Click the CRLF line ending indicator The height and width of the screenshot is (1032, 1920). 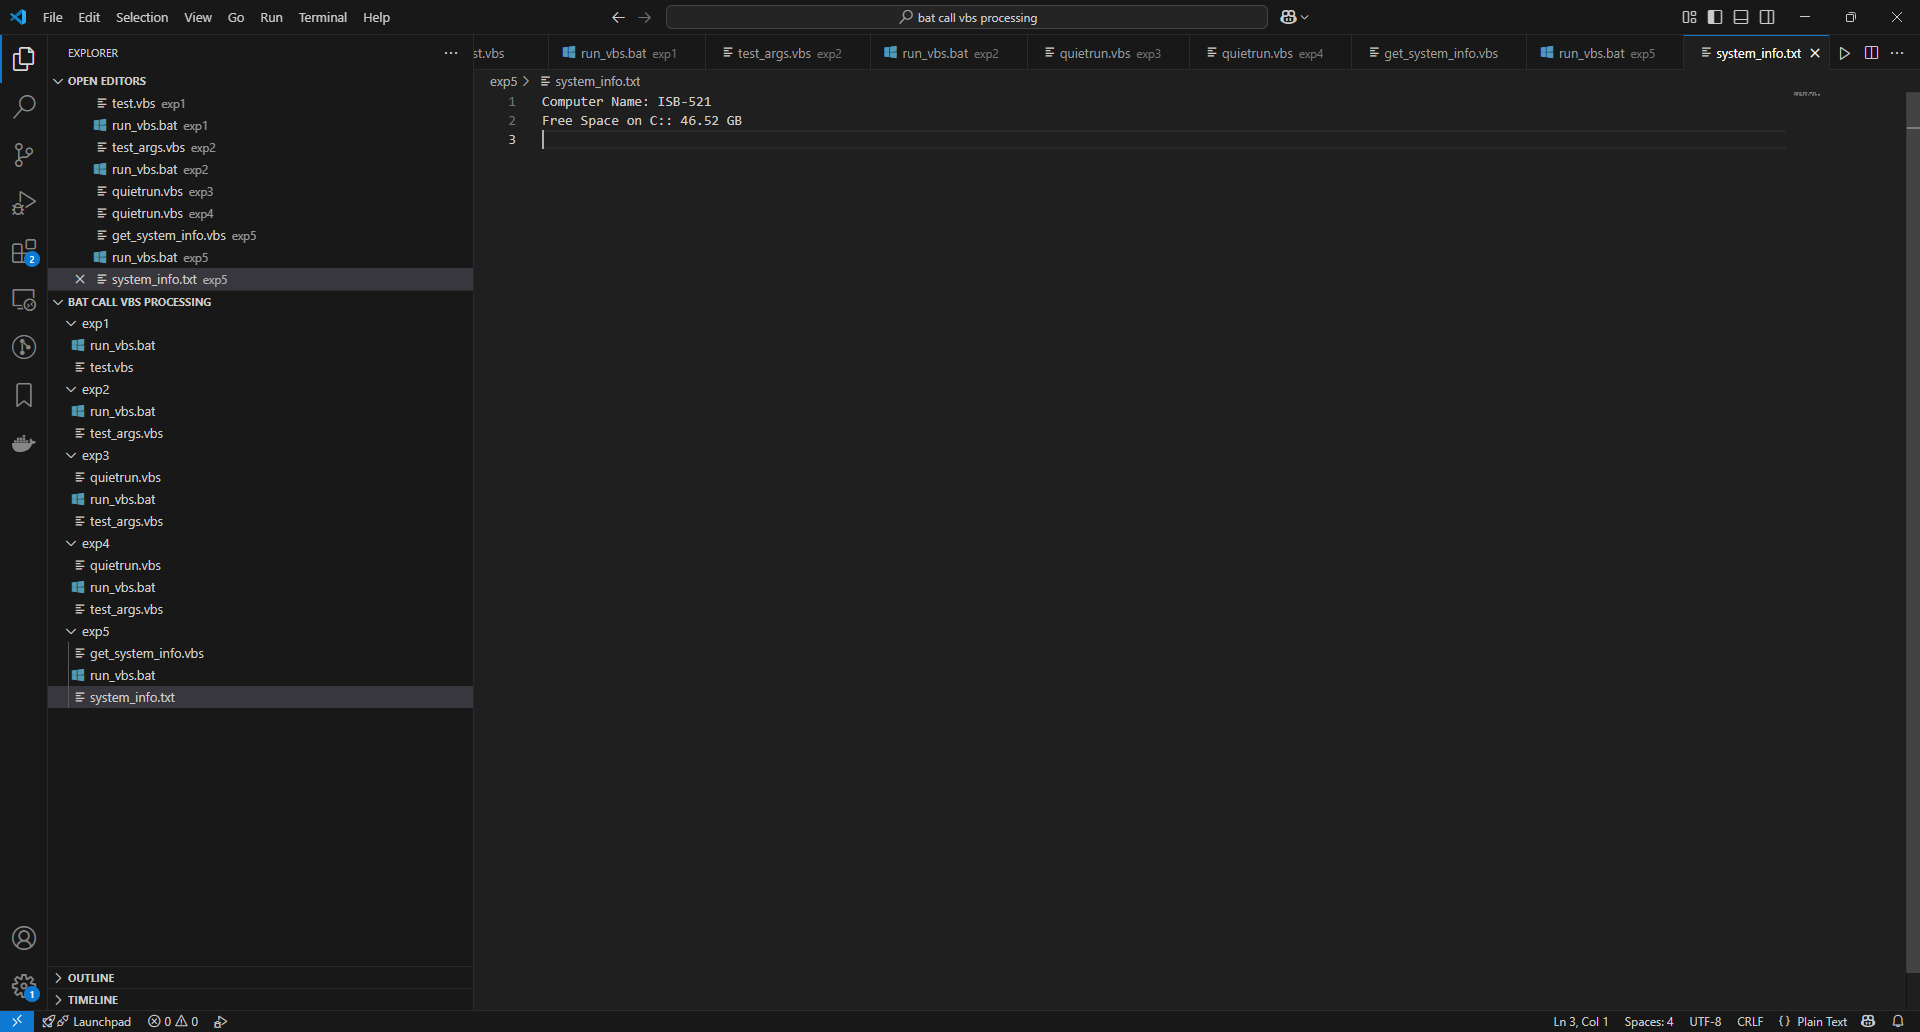[x=1750, y=1021]
